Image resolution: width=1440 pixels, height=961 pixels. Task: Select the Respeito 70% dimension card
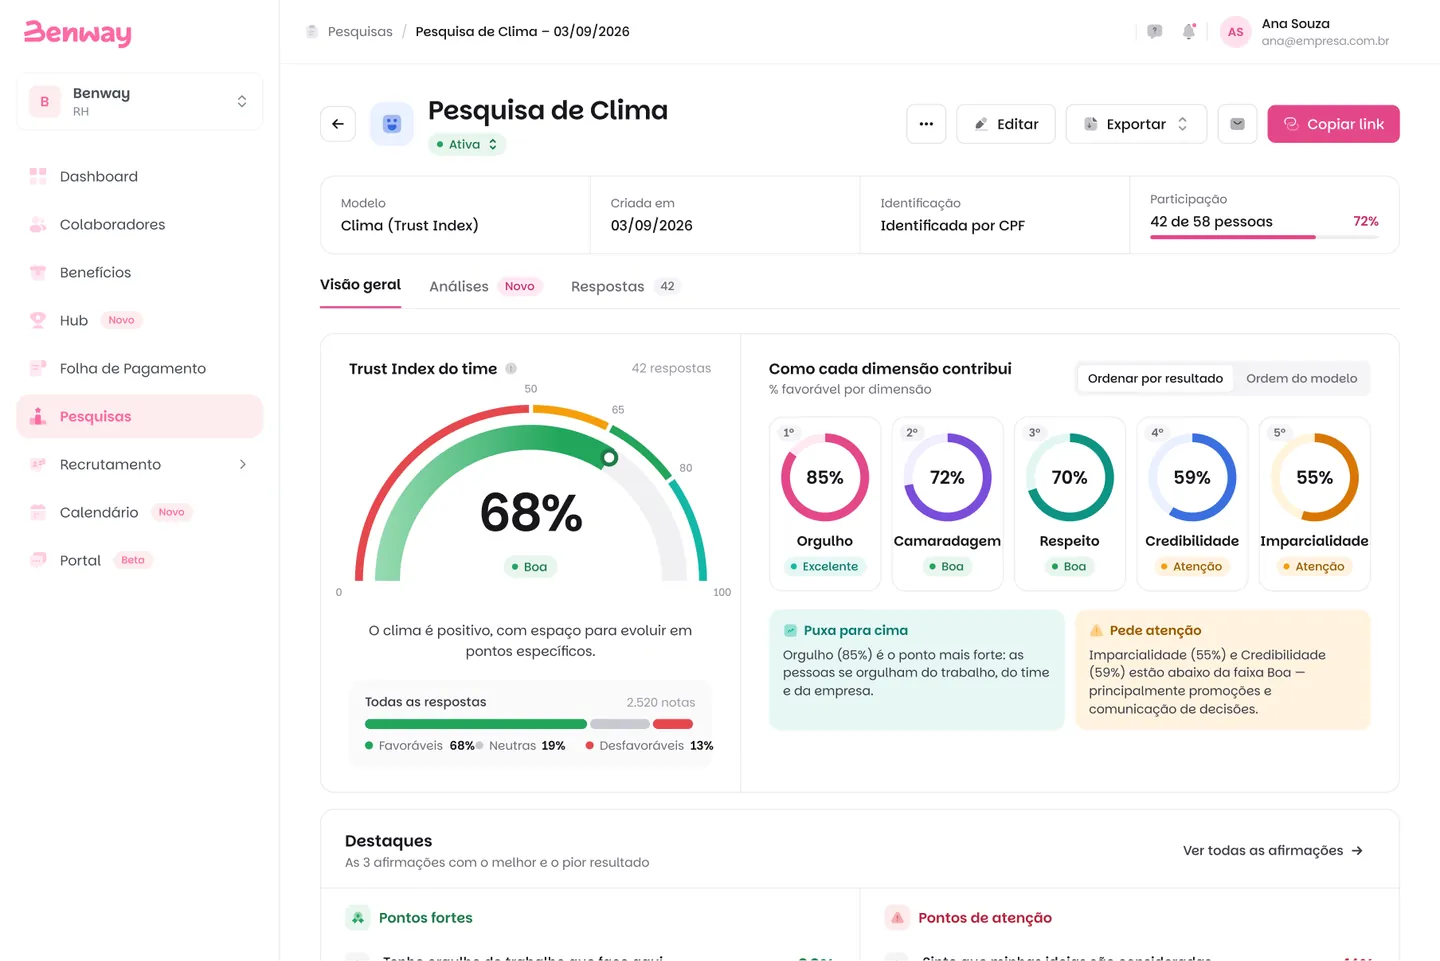(1069, 504)
